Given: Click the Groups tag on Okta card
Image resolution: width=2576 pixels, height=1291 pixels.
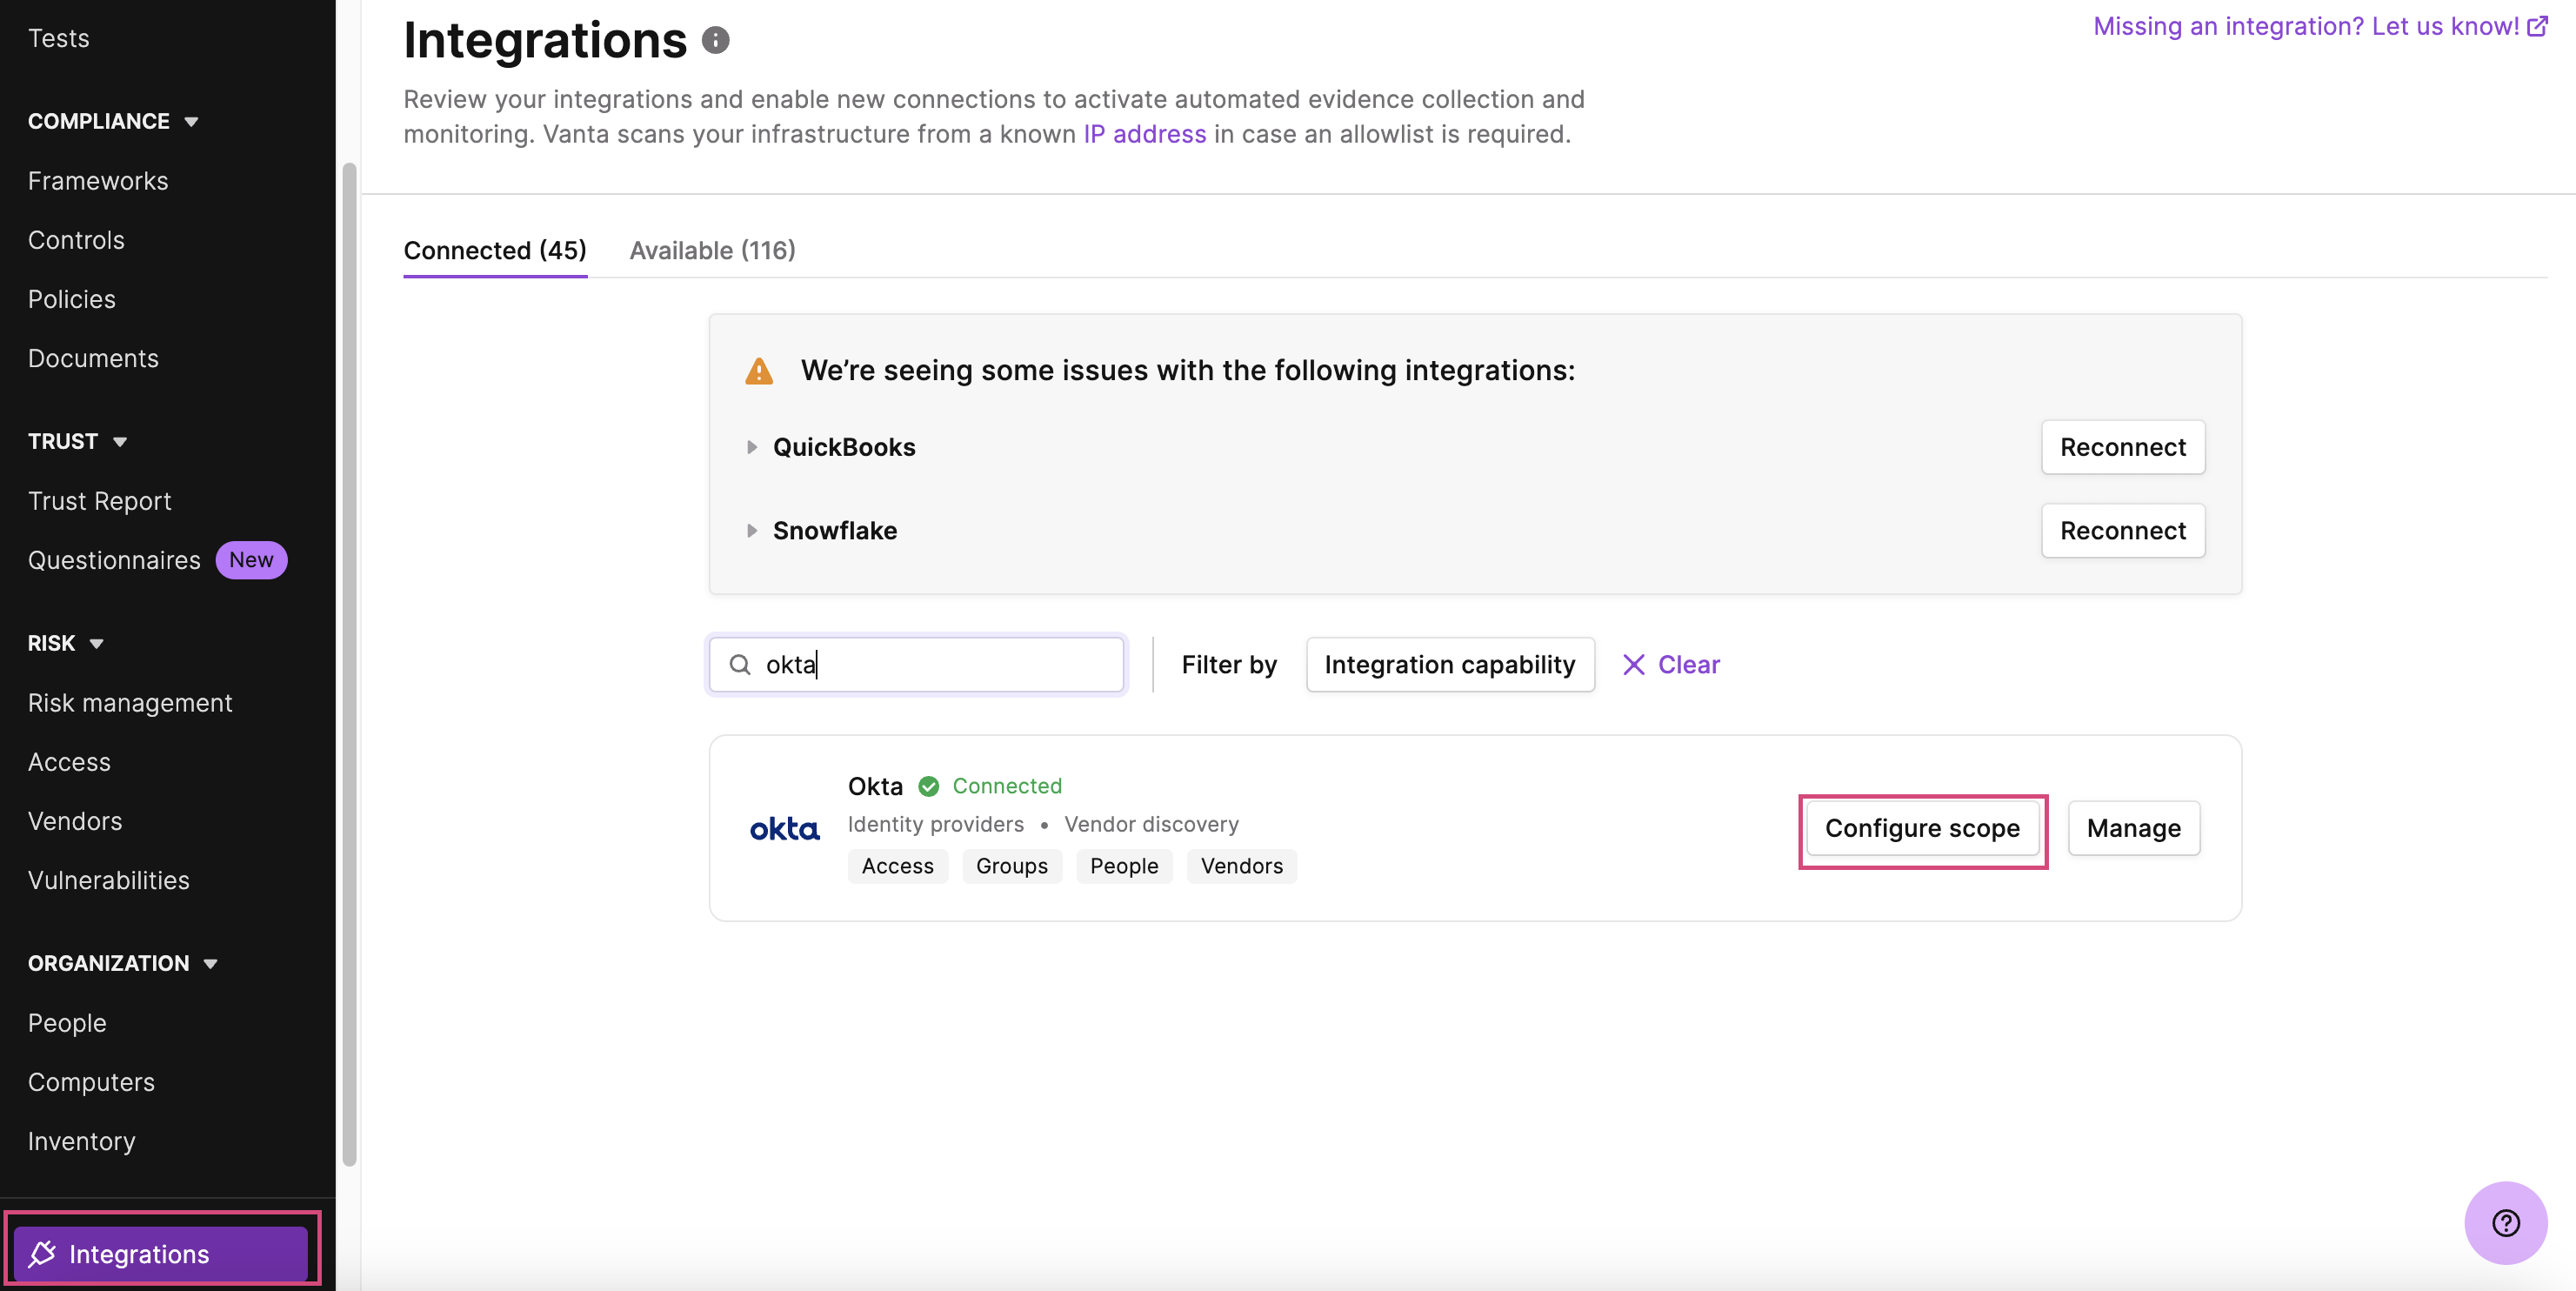Looking at the screenshot, I should point(1011,866).
